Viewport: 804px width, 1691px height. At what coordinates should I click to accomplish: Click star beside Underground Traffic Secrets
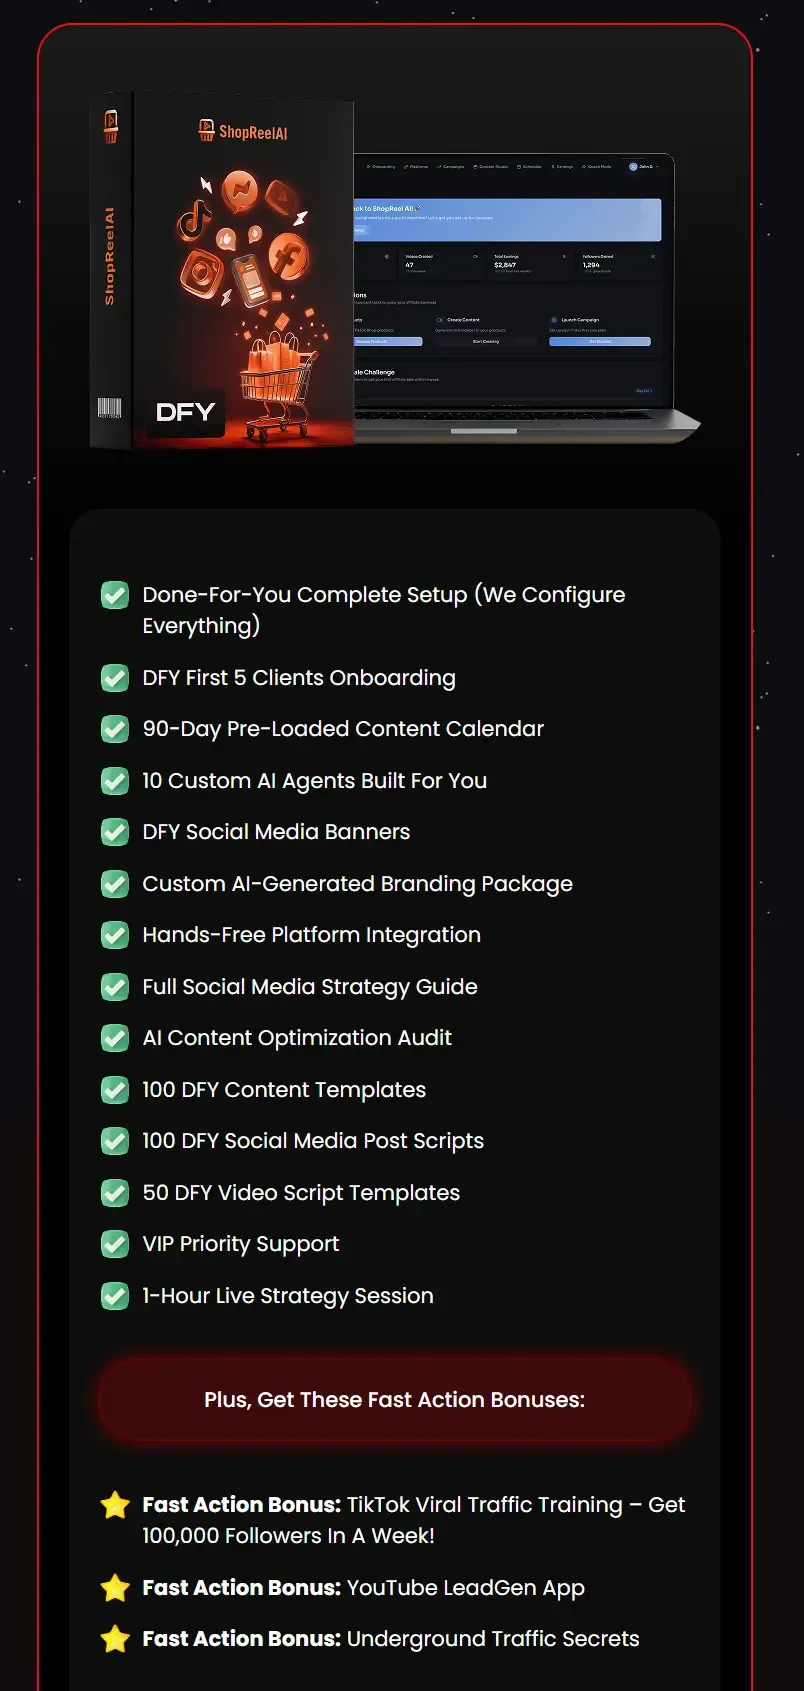pyautogui.click(x=116, y=1639)
